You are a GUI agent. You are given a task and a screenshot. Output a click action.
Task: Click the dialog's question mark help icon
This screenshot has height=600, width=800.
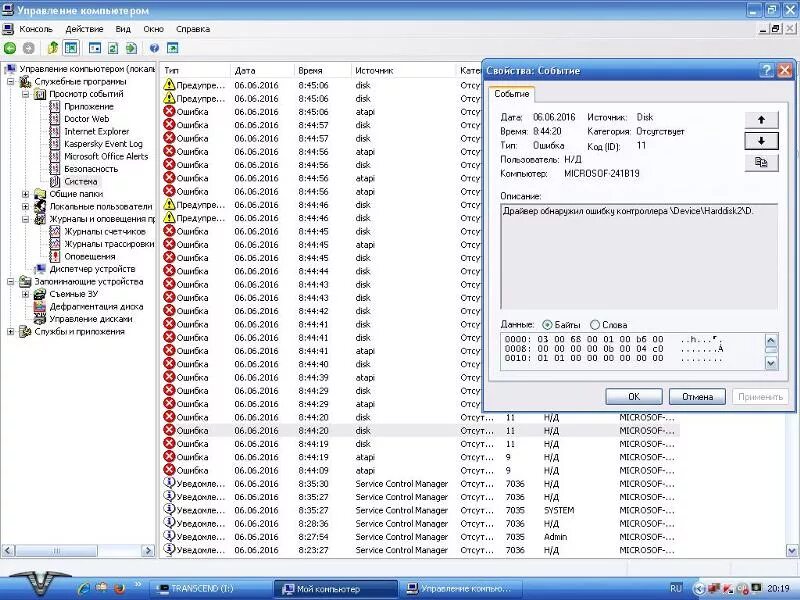[766, 70]
